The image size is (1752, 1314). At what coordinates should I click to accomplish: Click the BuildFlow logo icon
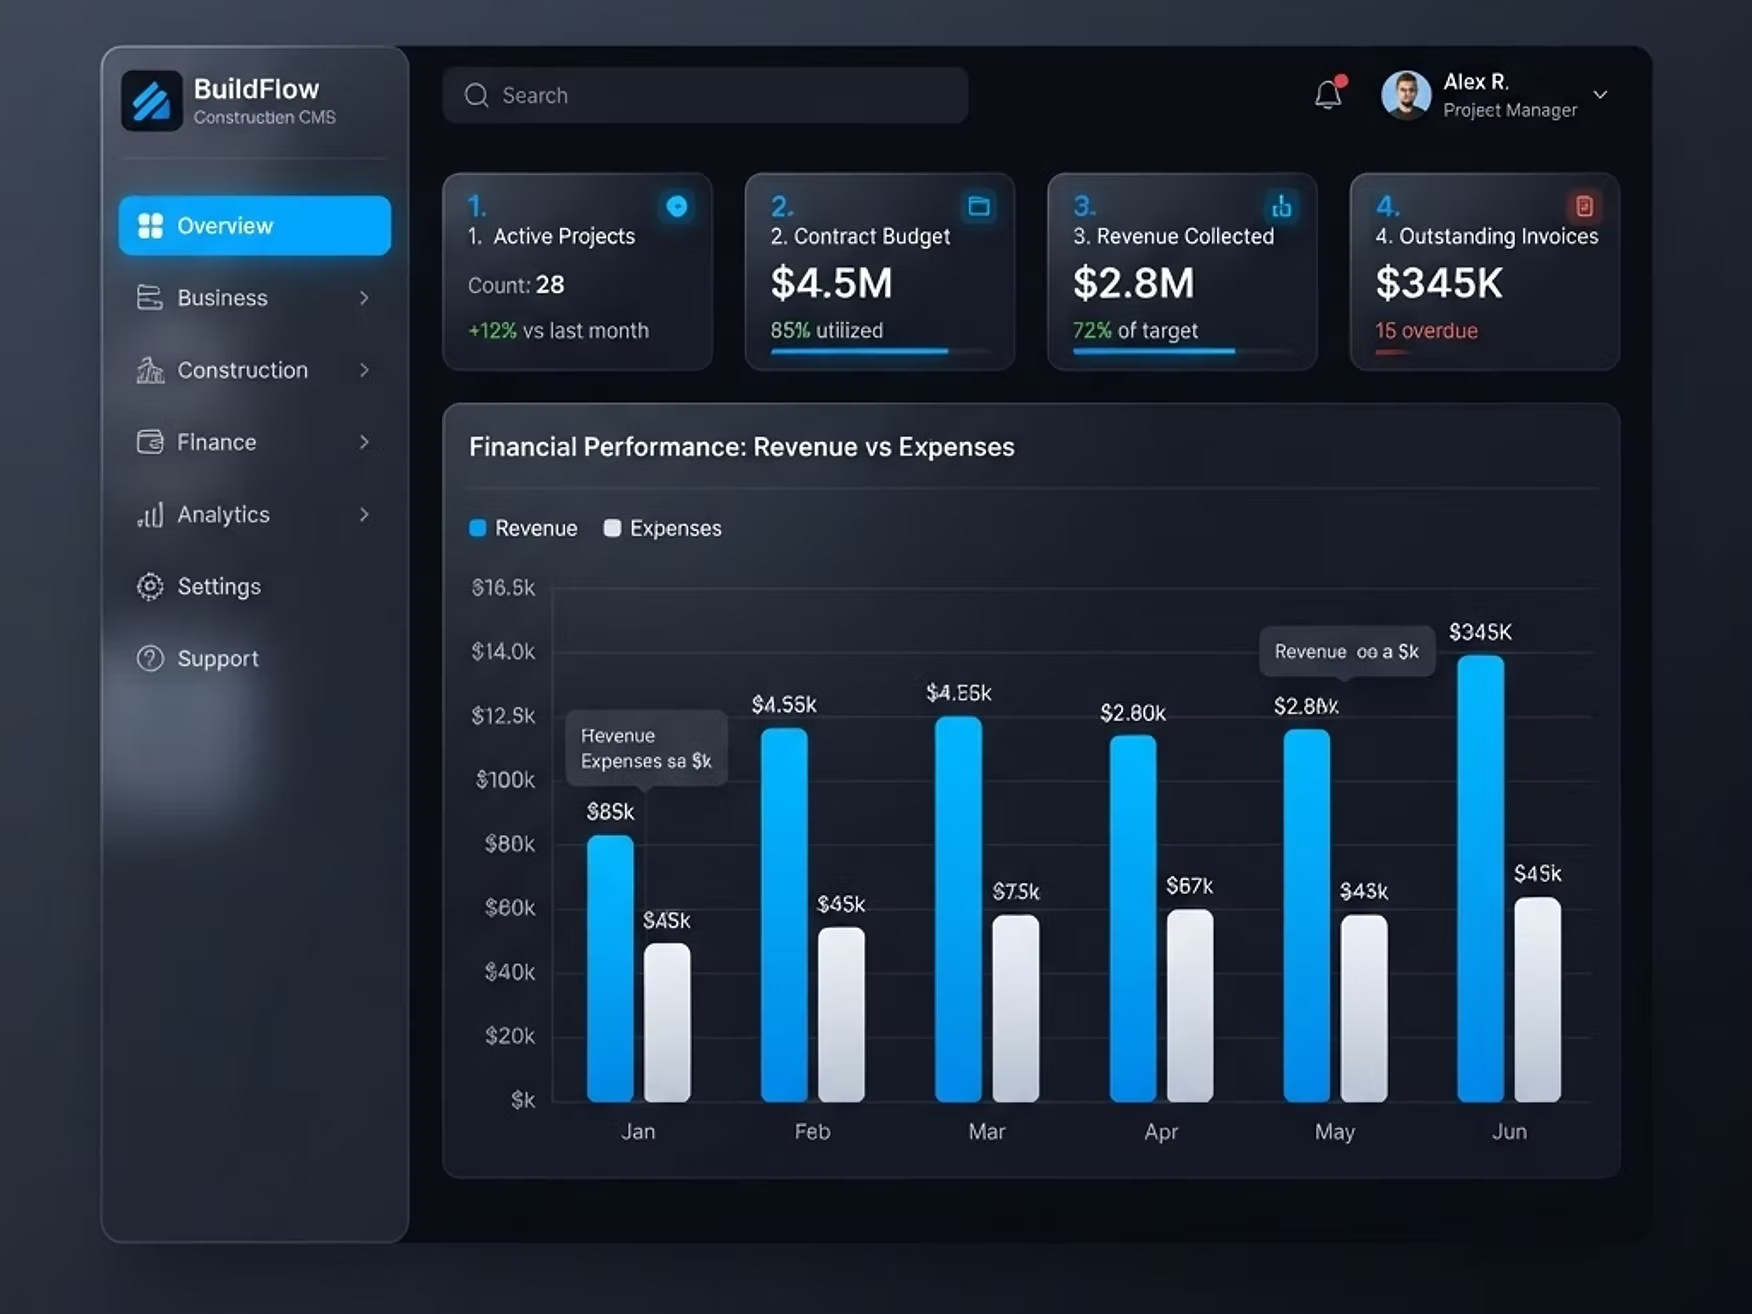click(x=152, y=101)
